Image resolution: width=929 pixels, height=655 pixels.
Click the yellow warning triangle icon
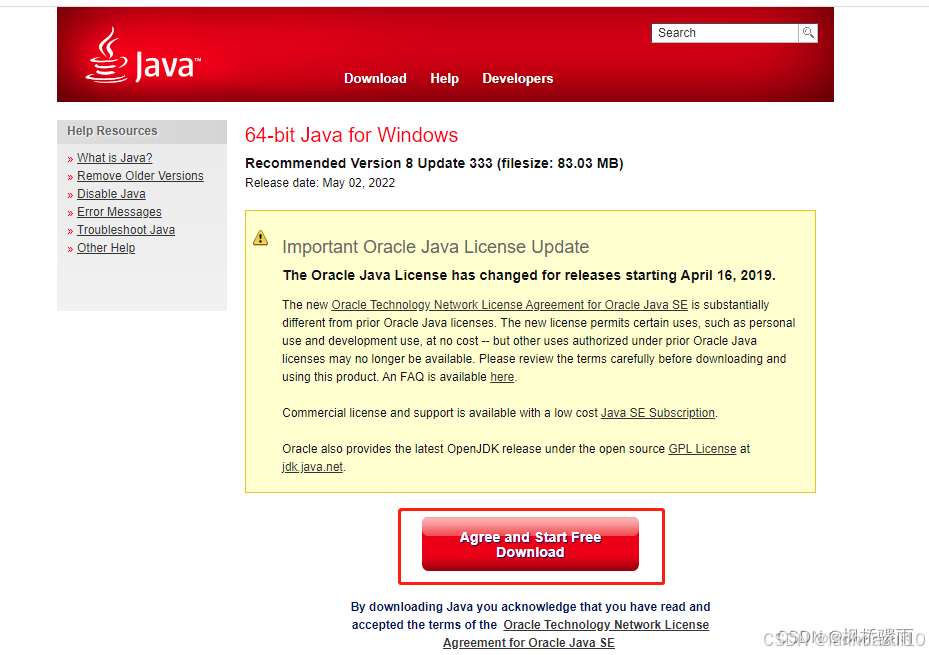click(261, 238)
